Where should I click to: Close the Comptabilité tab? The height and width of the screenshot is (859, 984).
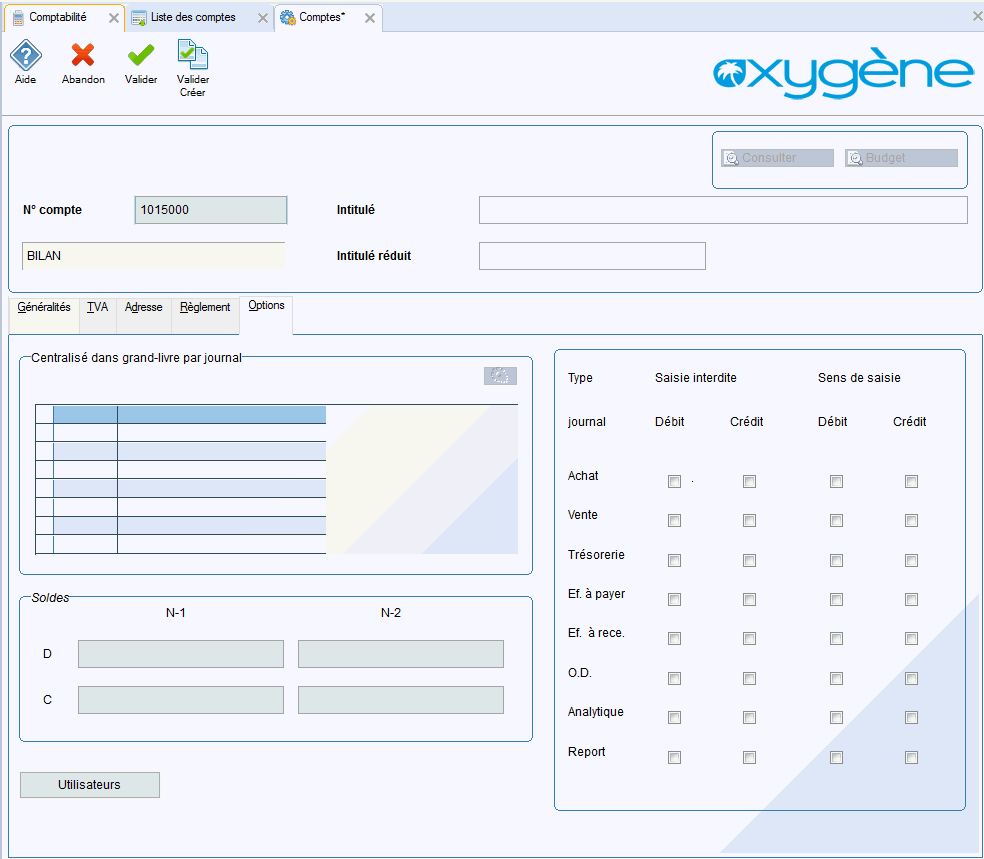113,18
